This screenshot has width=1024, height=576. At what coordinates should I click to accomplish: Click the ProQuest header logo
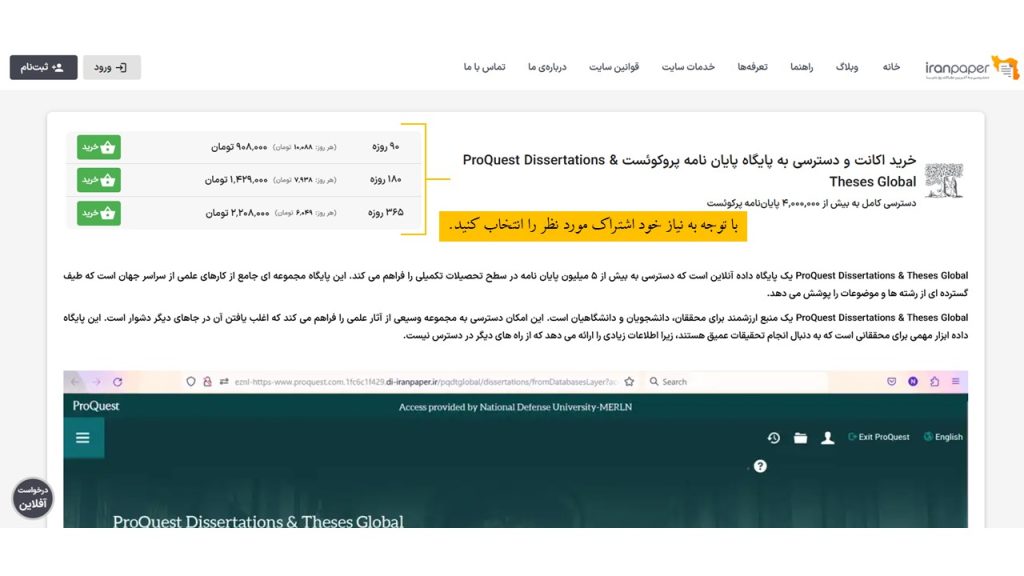[96, 406]
